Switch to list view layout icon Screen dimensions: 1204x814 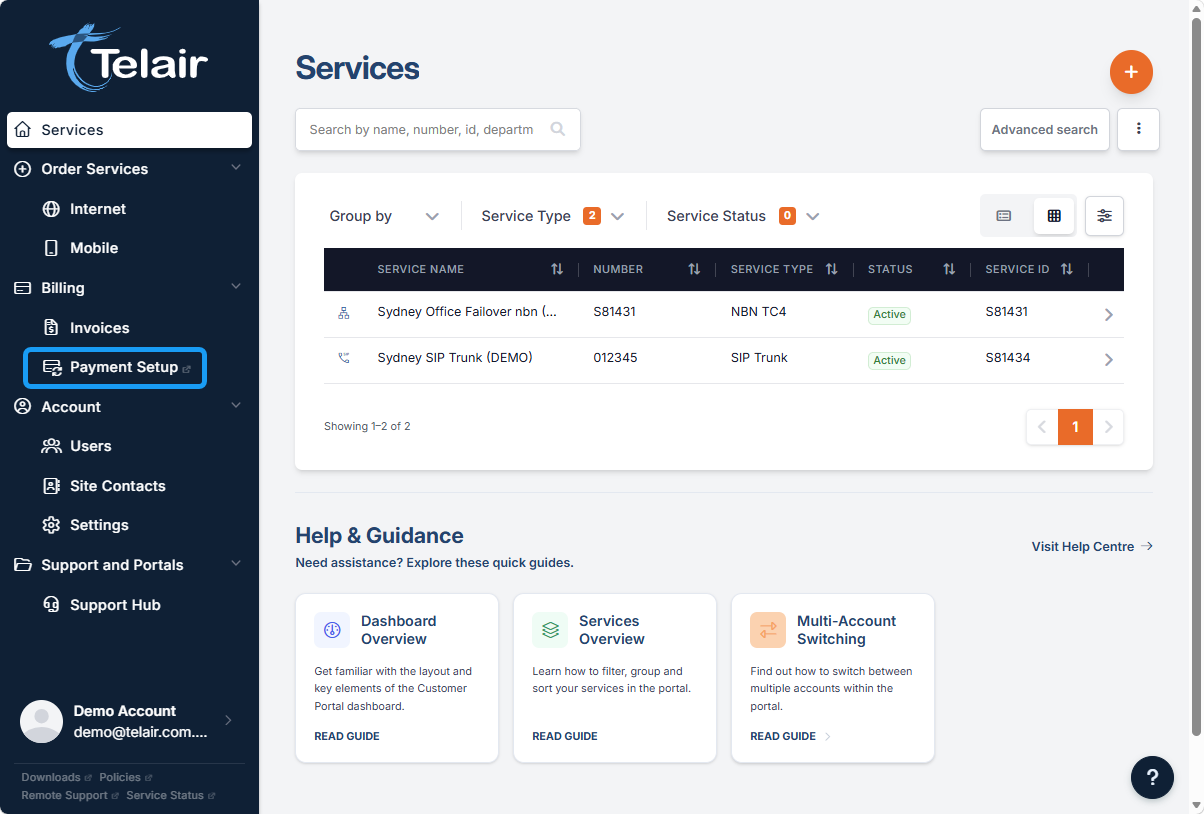(1004, 216)
